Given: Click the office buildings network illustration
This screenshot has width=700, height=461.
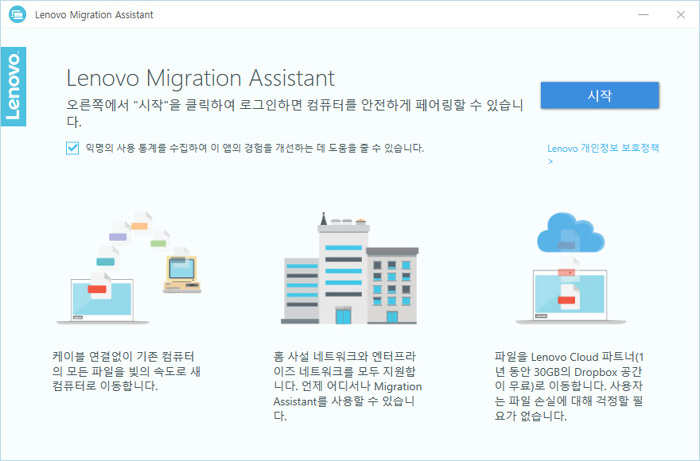Looking at the screenshot, I should 350,268.
